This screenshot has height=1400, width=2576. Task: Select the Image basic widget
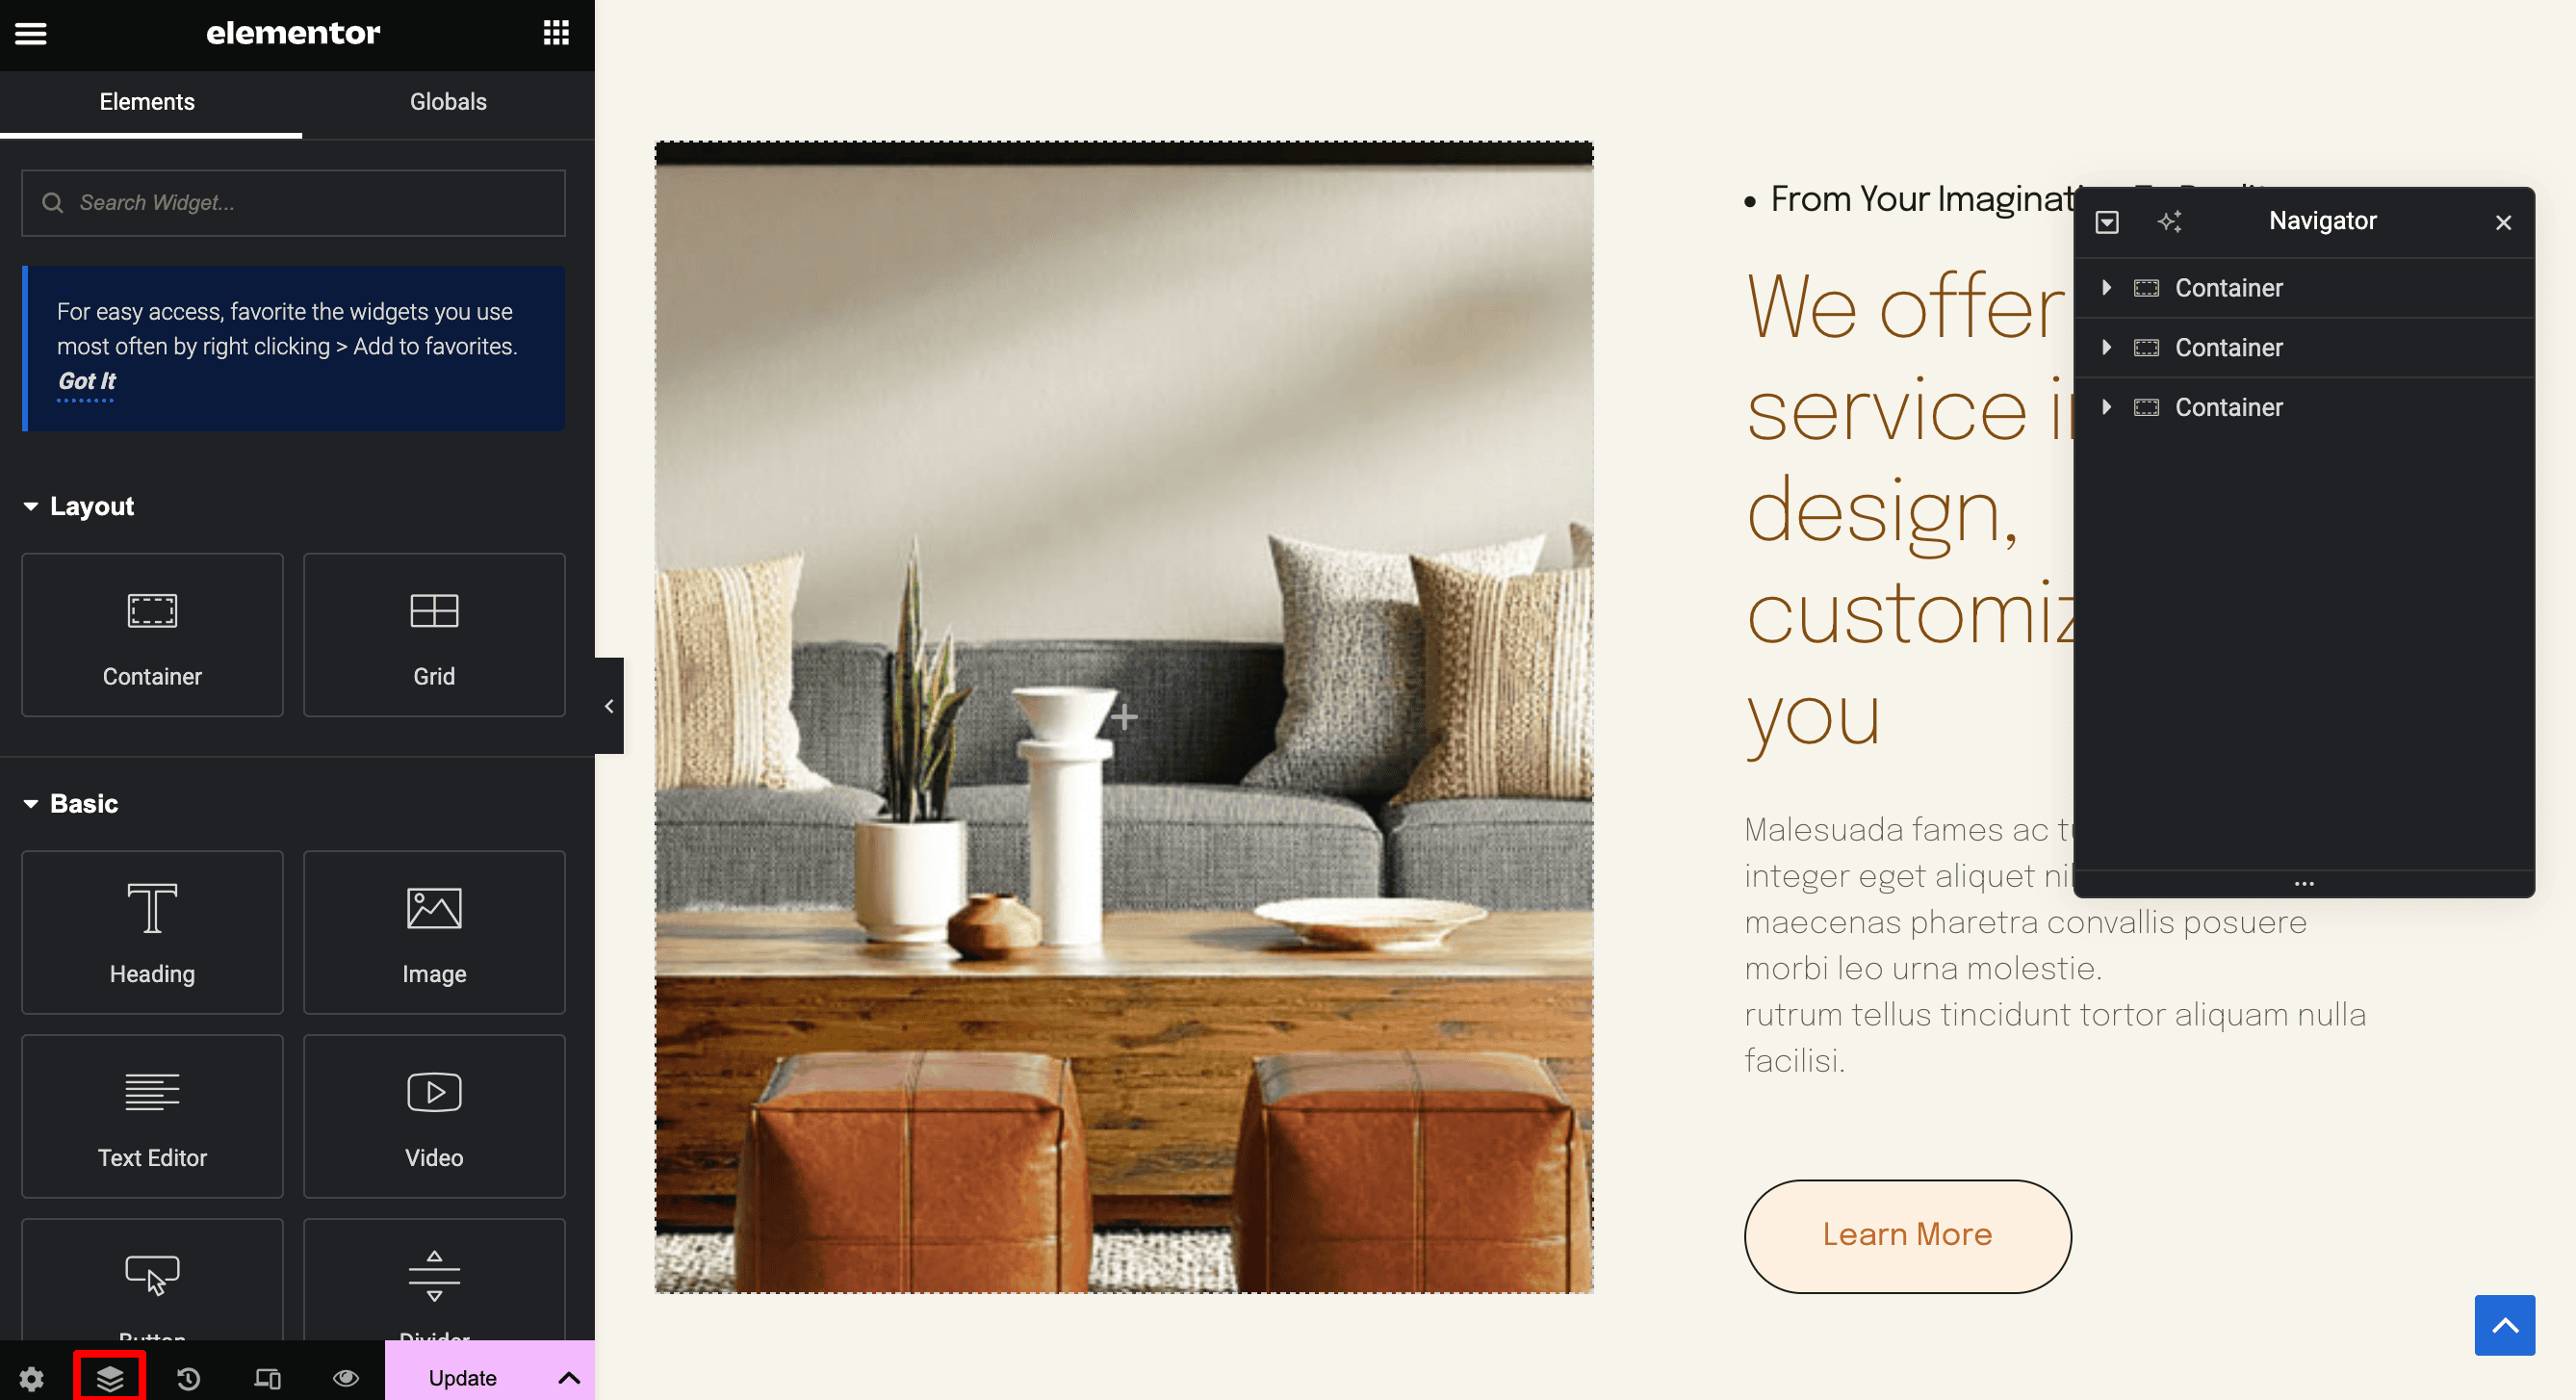click(x=434, y=933)
